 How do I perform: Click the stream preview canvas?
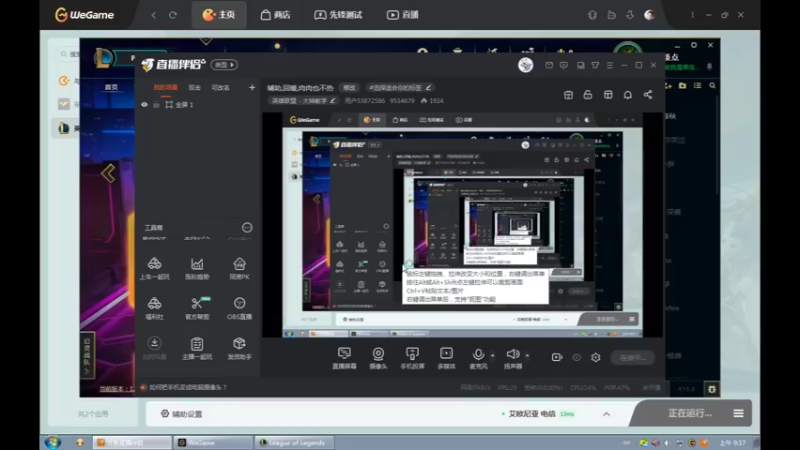tap(463, 225)
